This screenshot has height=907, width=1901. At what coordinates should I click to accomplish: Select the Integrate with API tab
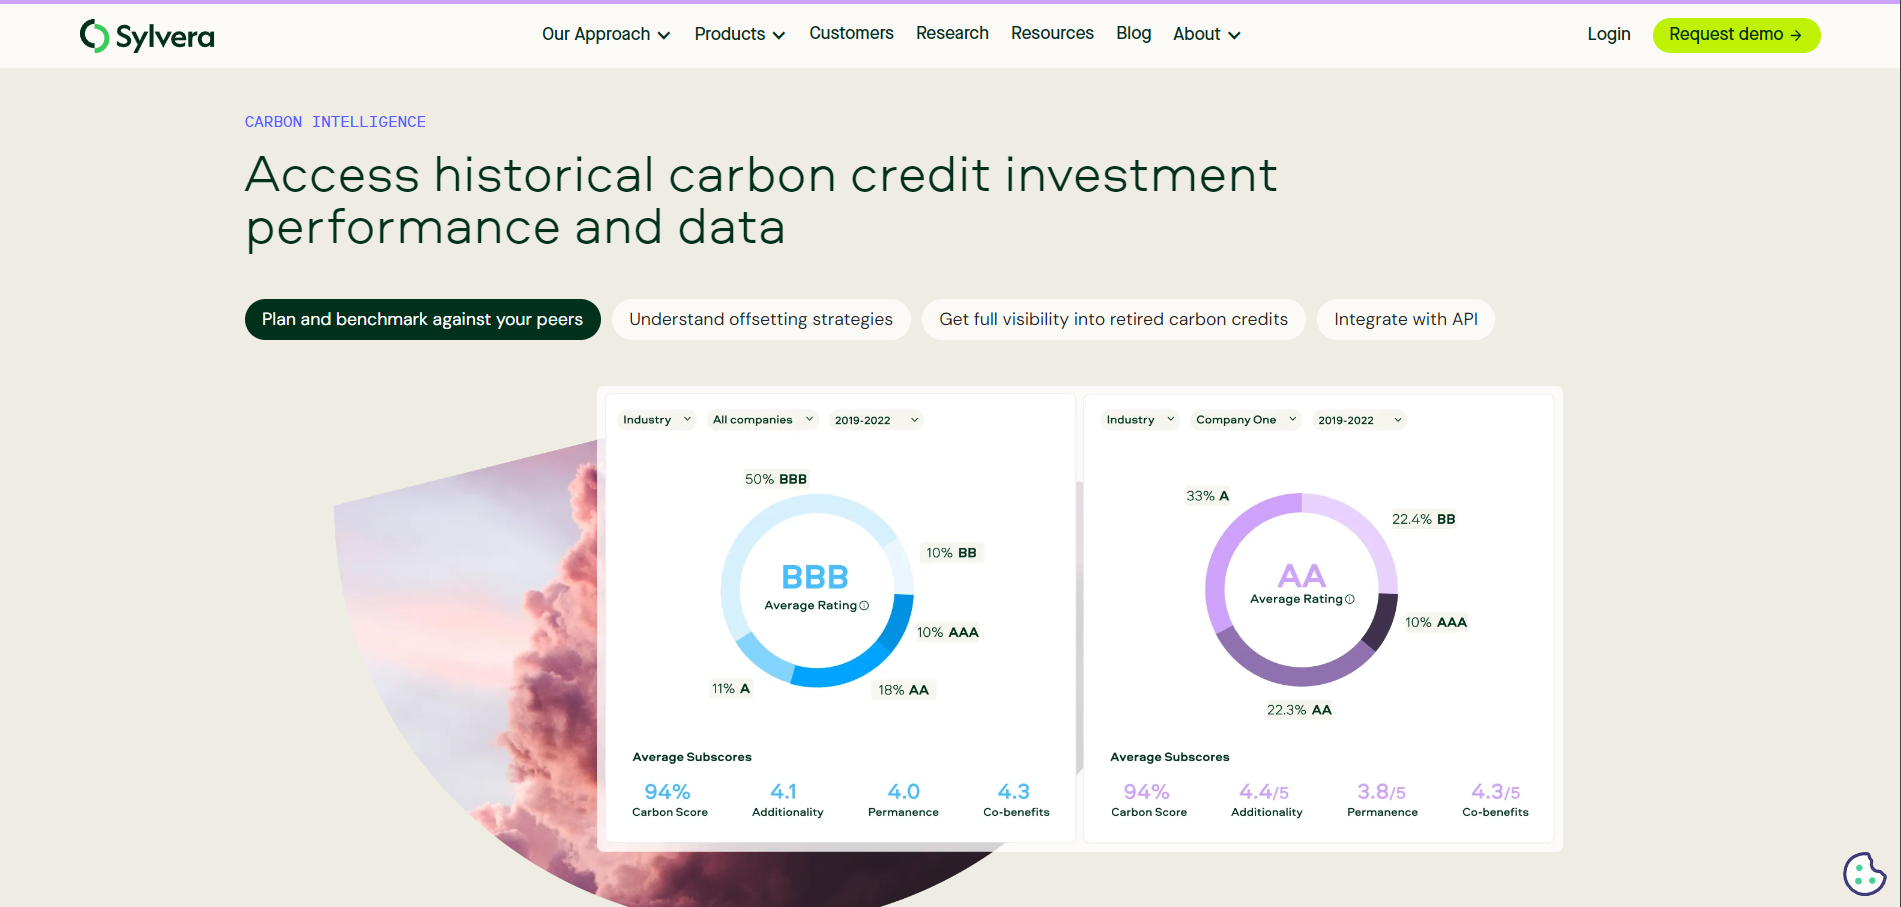1405,319
